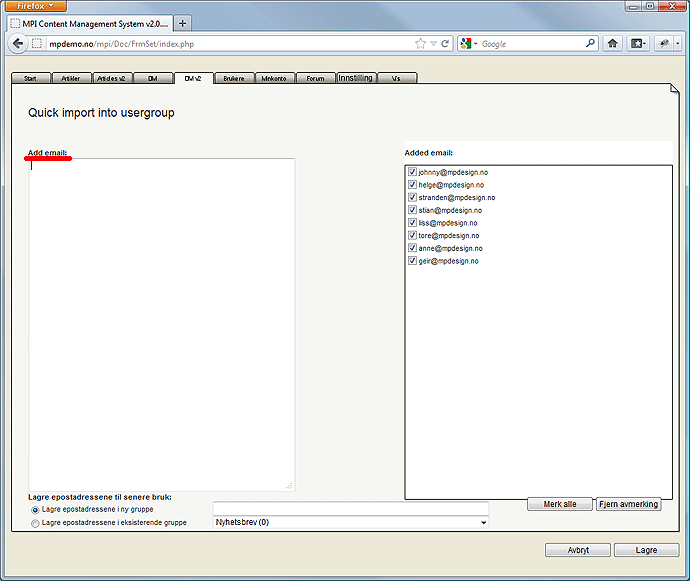
Task: Uncheck tore@mpdesign.no checkbox
Action: coord(412,235)
